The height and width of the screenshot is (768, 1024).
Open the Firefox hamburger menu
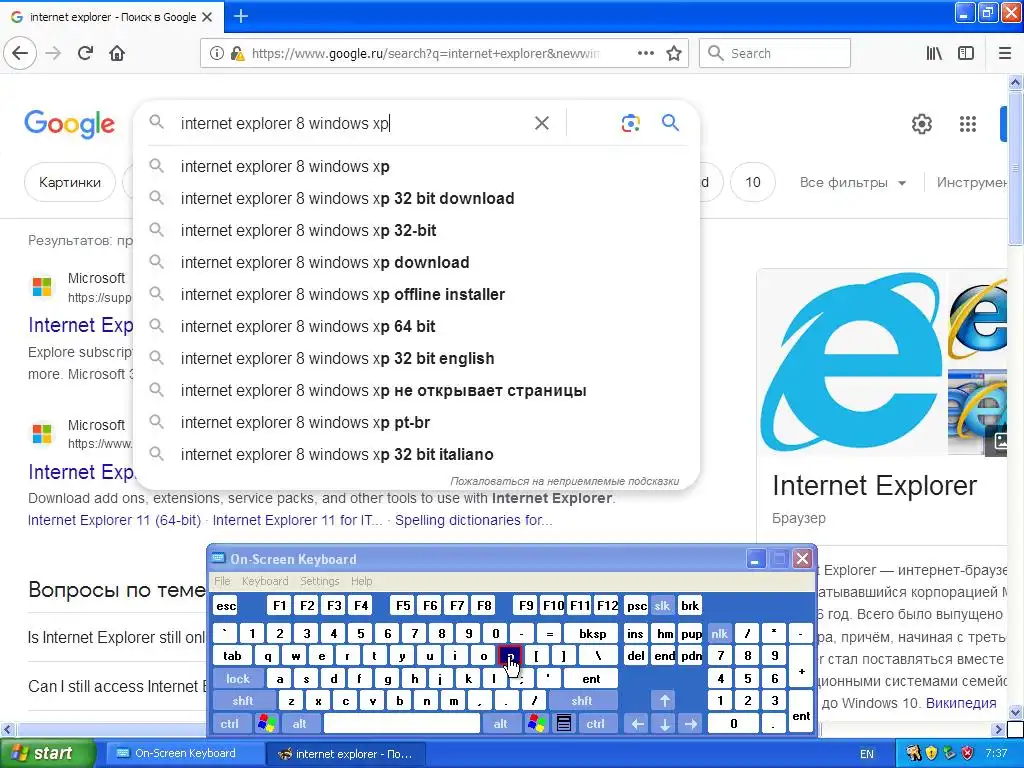pyautogui.click(x=1005, y=54)
